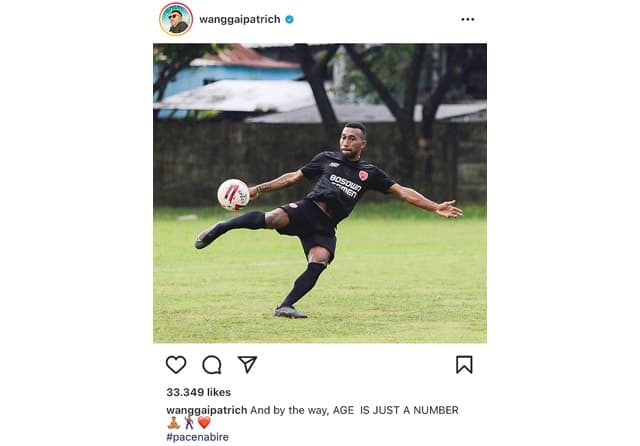640x446 pixels.
Task: Save the post using the bookmark icon
Action: click(464, 364)
